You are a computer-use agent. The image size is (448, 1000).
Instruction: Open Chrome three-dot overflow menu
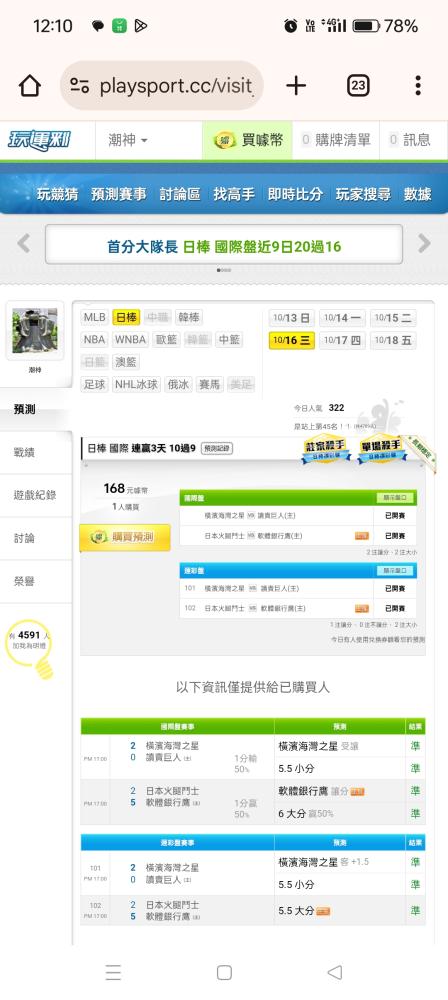pos(417,85)
